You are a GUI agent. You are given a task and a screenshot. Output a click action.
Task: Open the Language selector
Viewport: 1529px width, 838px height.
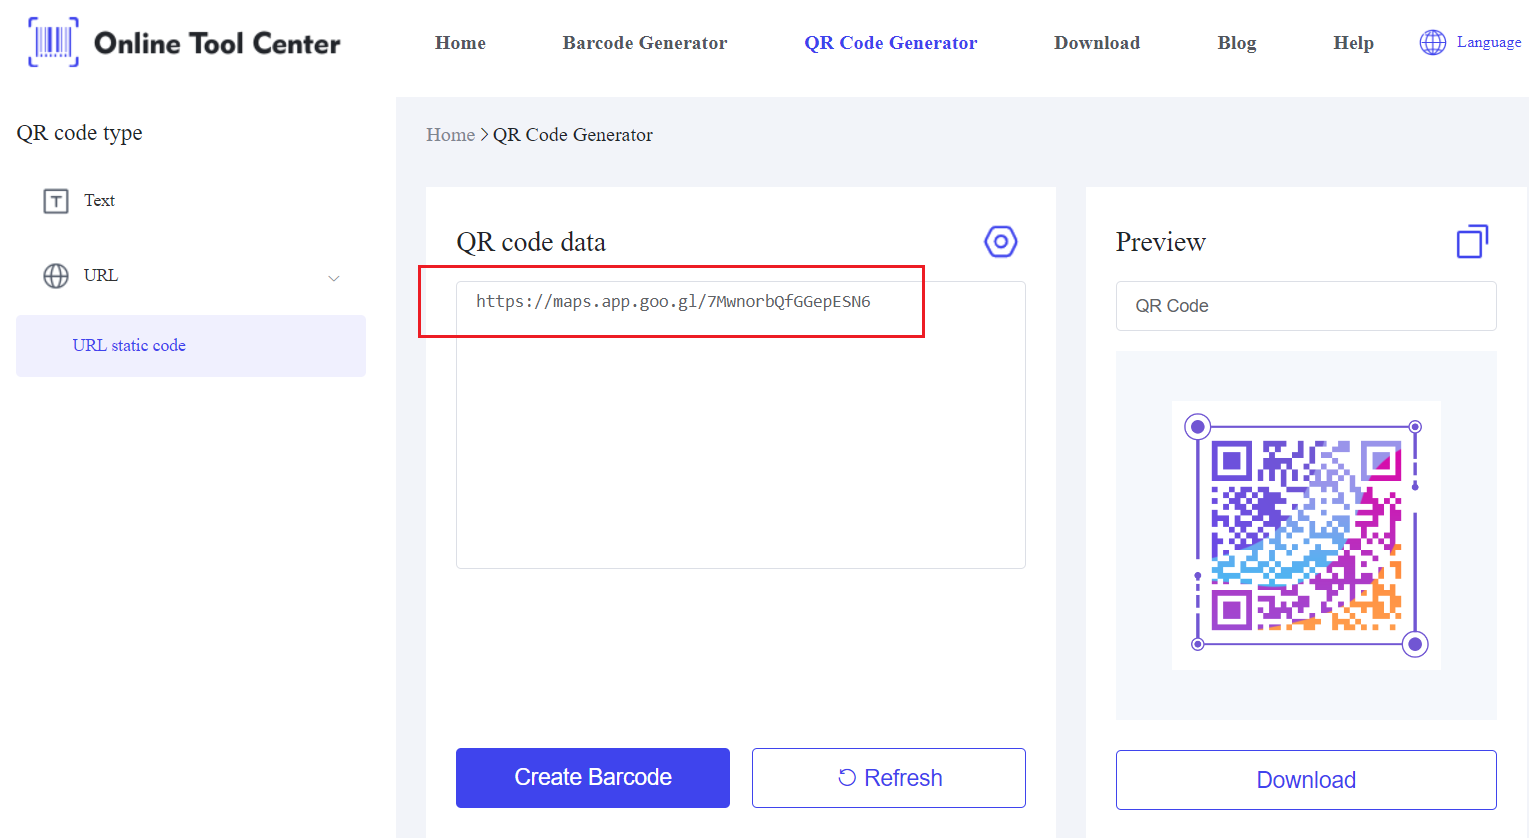point(1488,42)
